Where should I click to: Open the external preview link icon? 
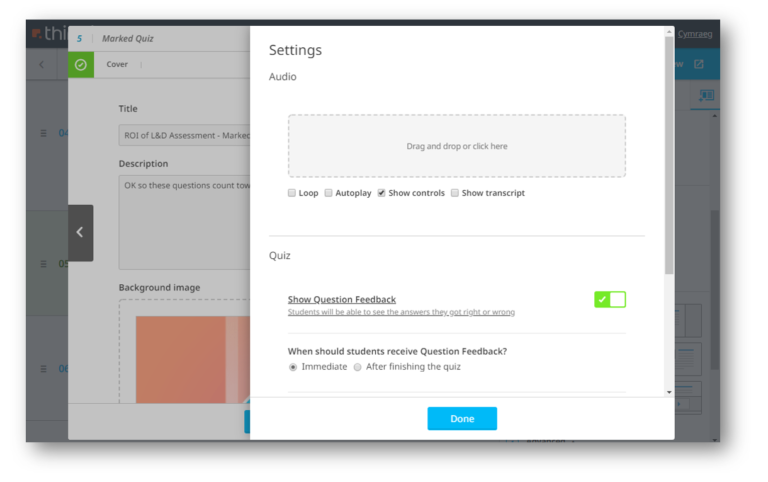click(x=698, y=64)
